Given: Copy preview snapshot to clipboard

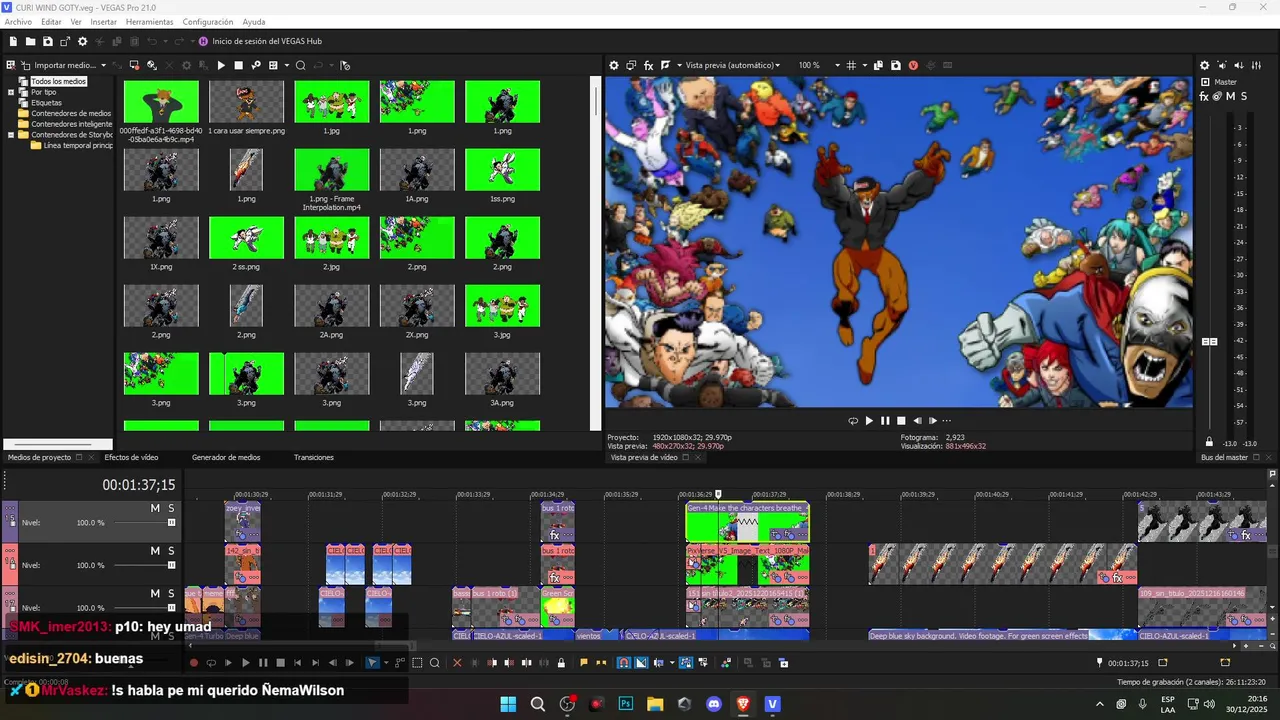Looking at the screenshot, I should [x=879, y=65].
